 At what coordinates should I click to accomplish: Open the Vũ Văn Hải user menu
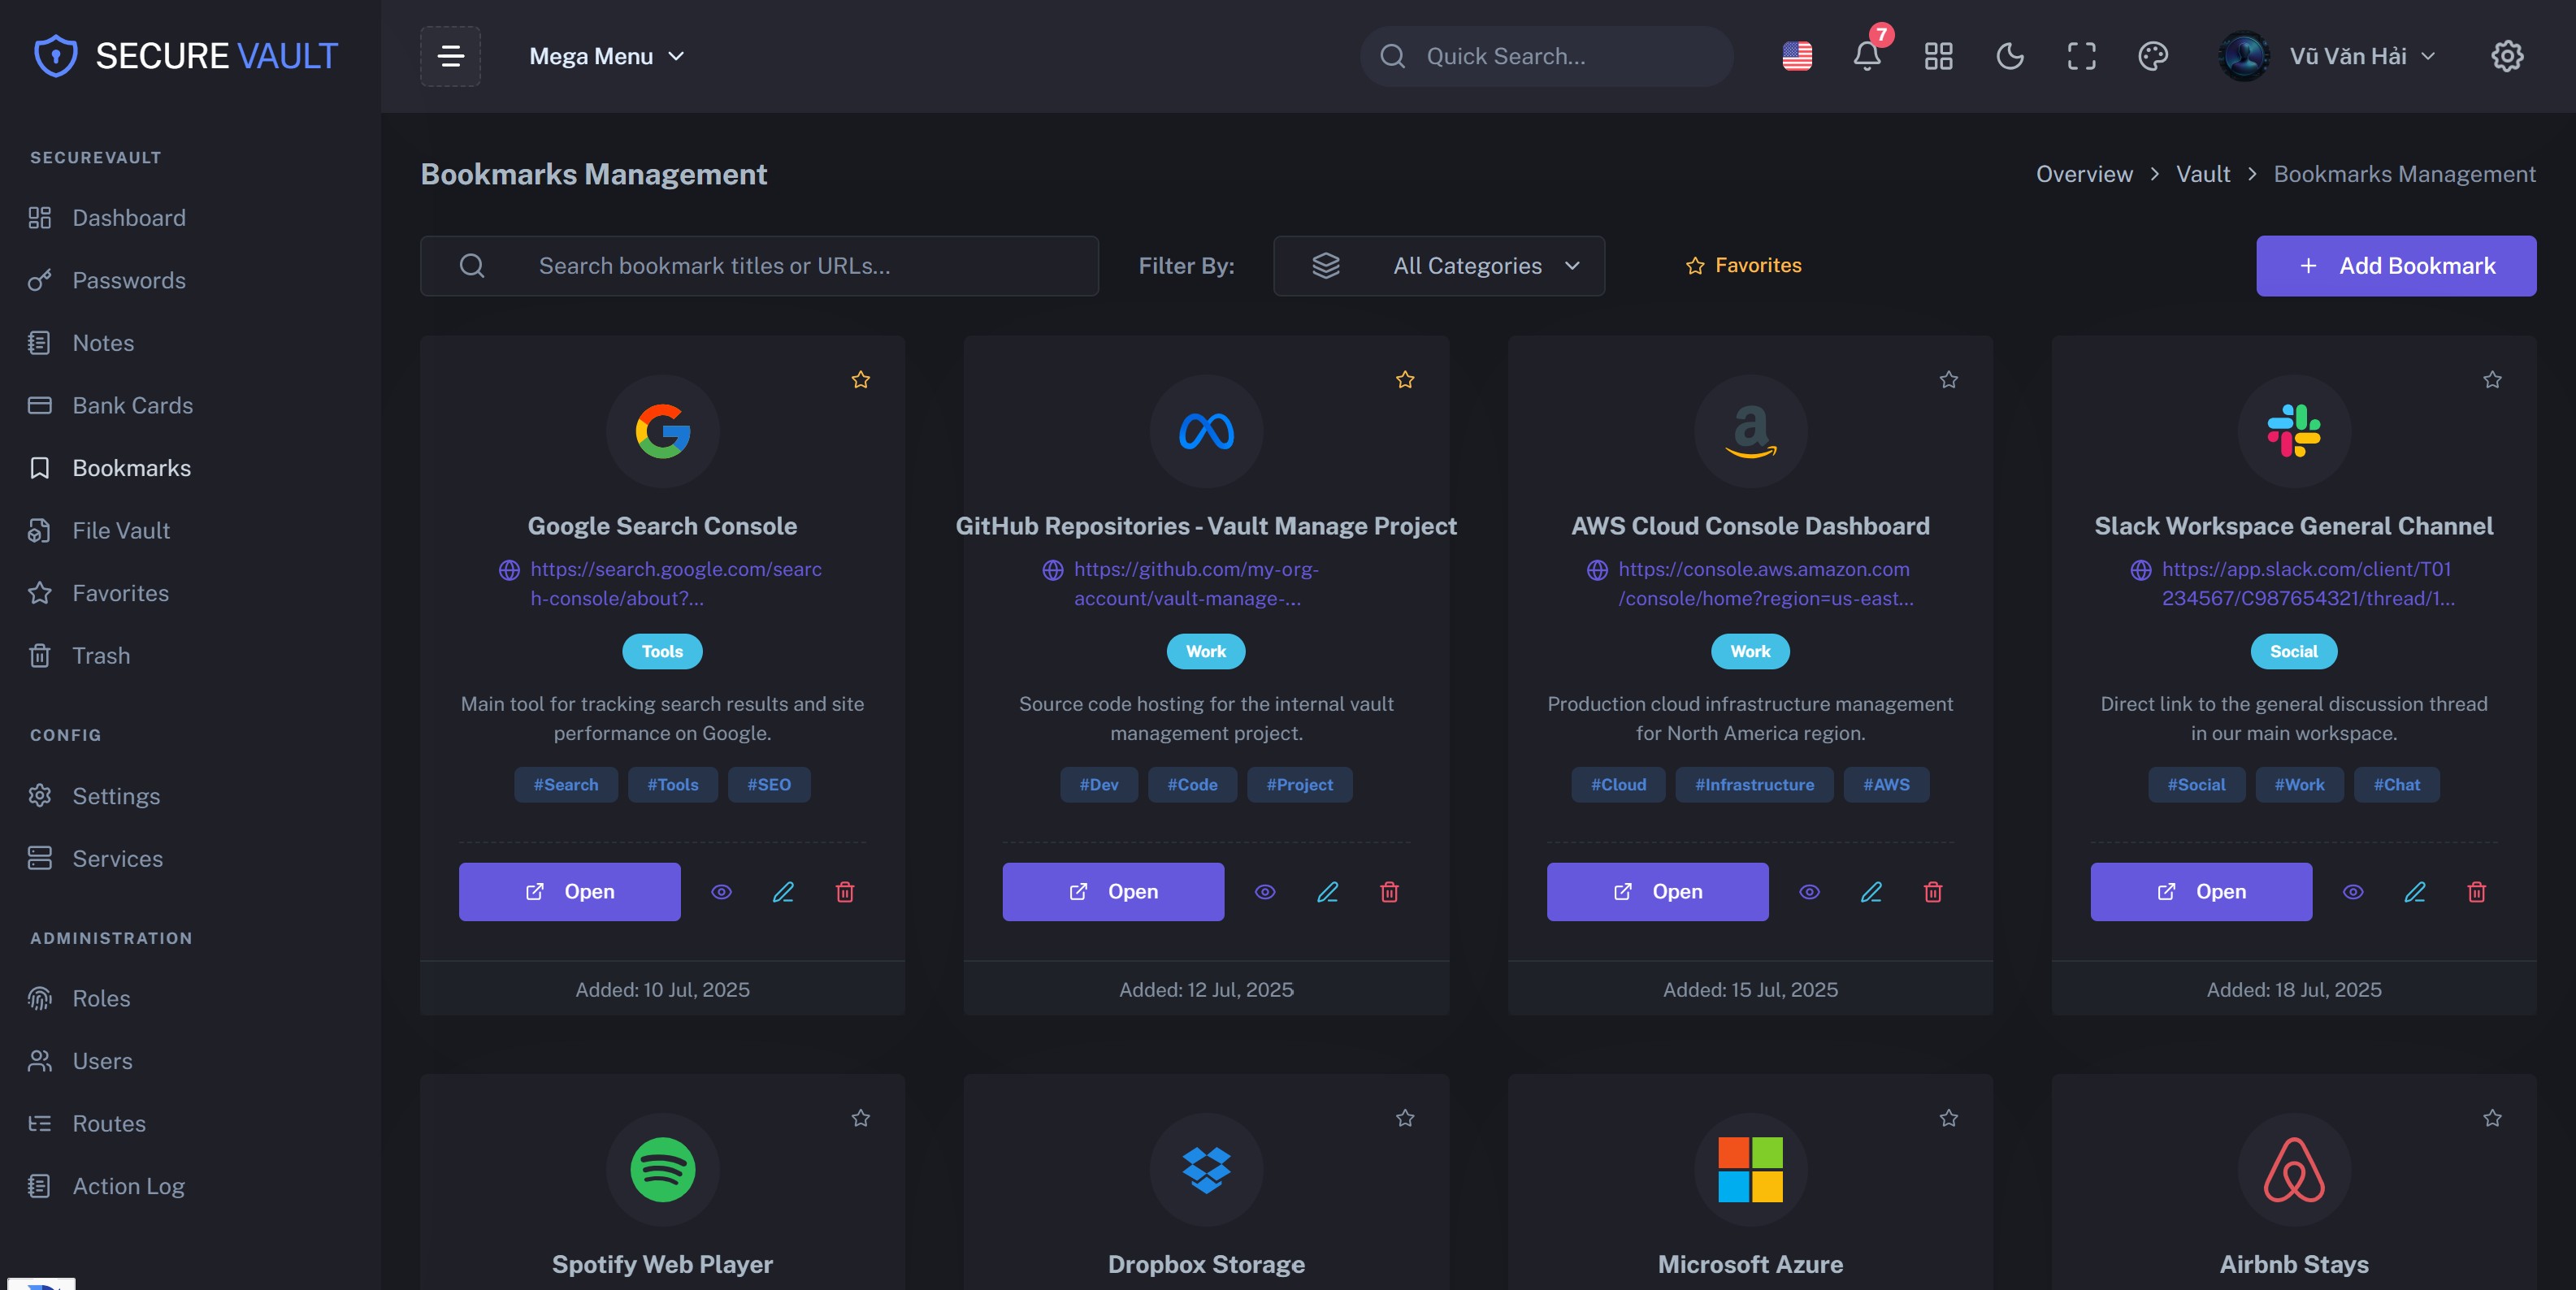[2327, 56]
